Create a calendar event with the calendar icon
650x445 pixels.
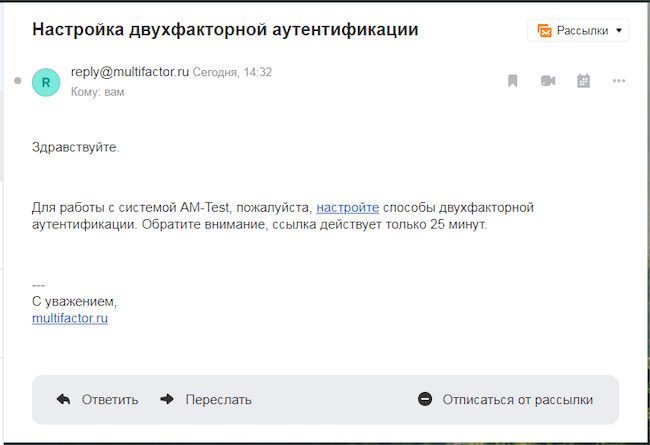click(x=584, y=81)
